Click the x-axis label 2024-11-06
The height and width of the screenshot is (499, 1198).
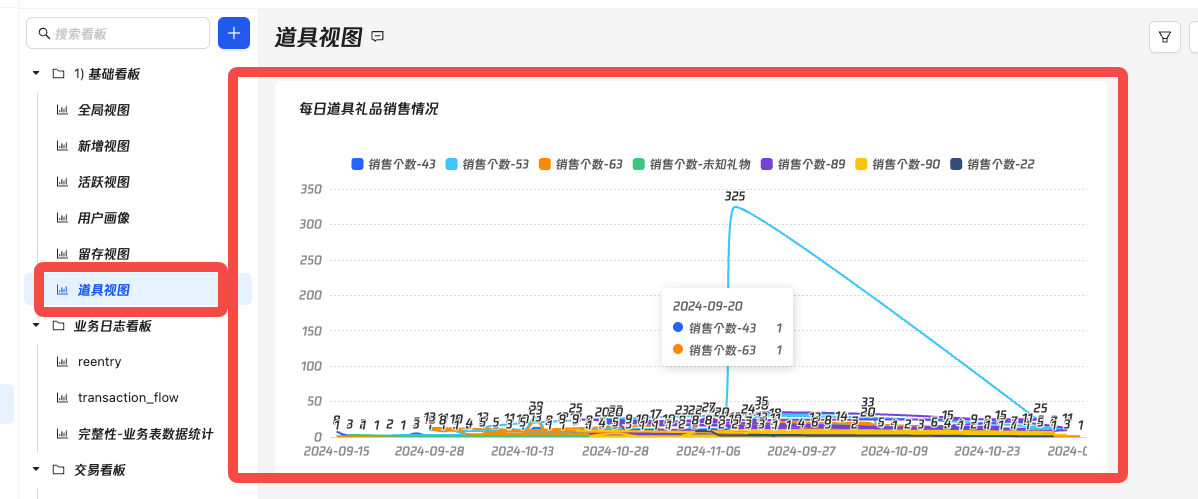[708, 451]
